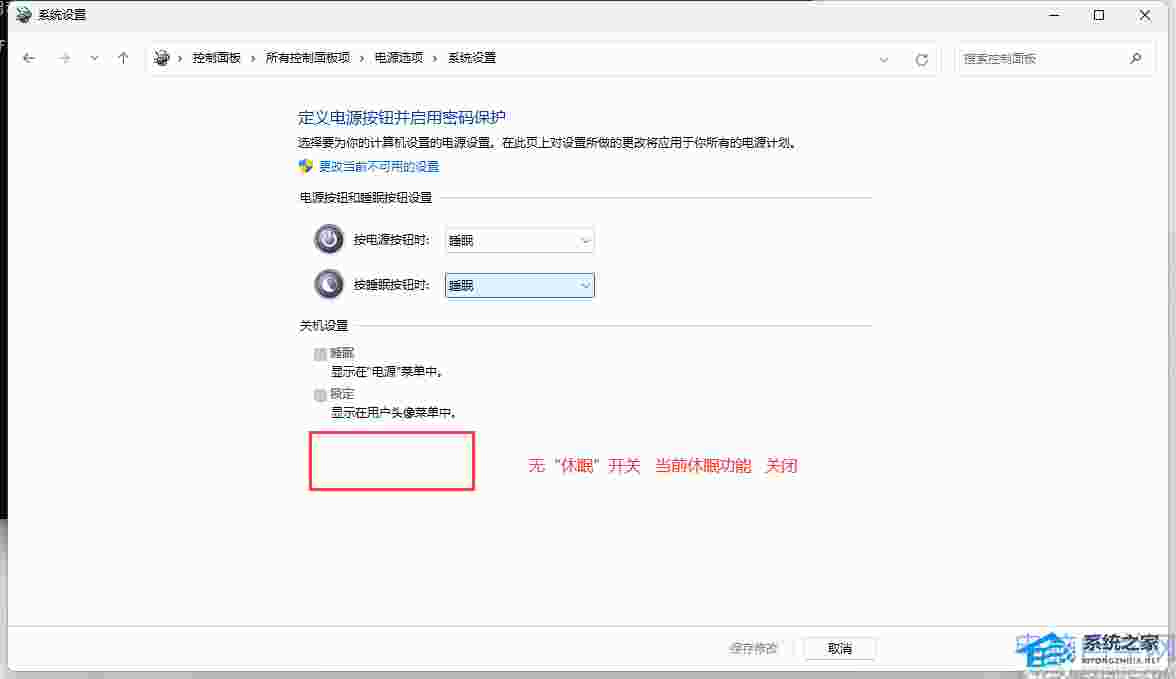The height and width of the screenshot is (679, 1176).
Task: Open the 更改当前不可用的设置 link
Action: click(379, 166)
